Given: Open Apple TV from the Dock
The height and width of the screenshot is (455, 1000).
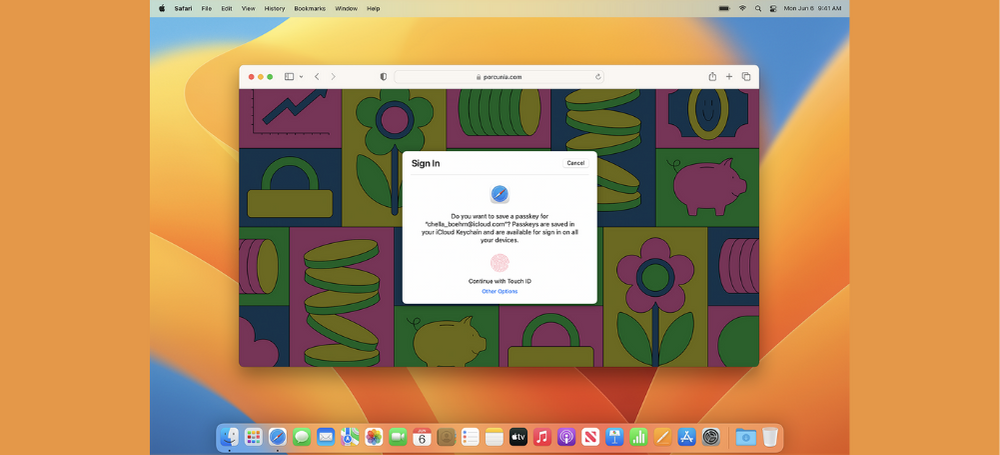Looking at the screenshot, I should pyautogui.click(x=518, y=436).
